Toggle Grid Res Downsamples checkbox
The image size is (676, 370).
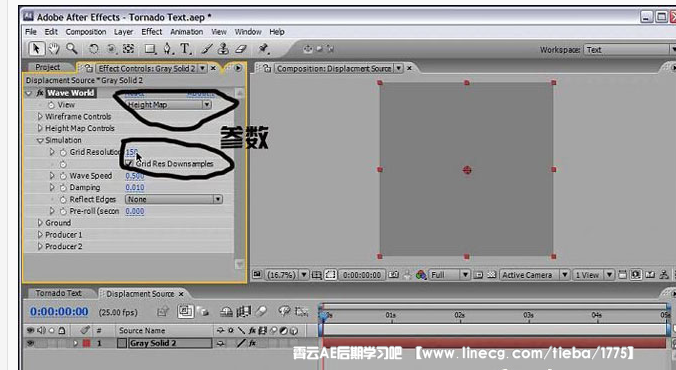click(128, 163)
